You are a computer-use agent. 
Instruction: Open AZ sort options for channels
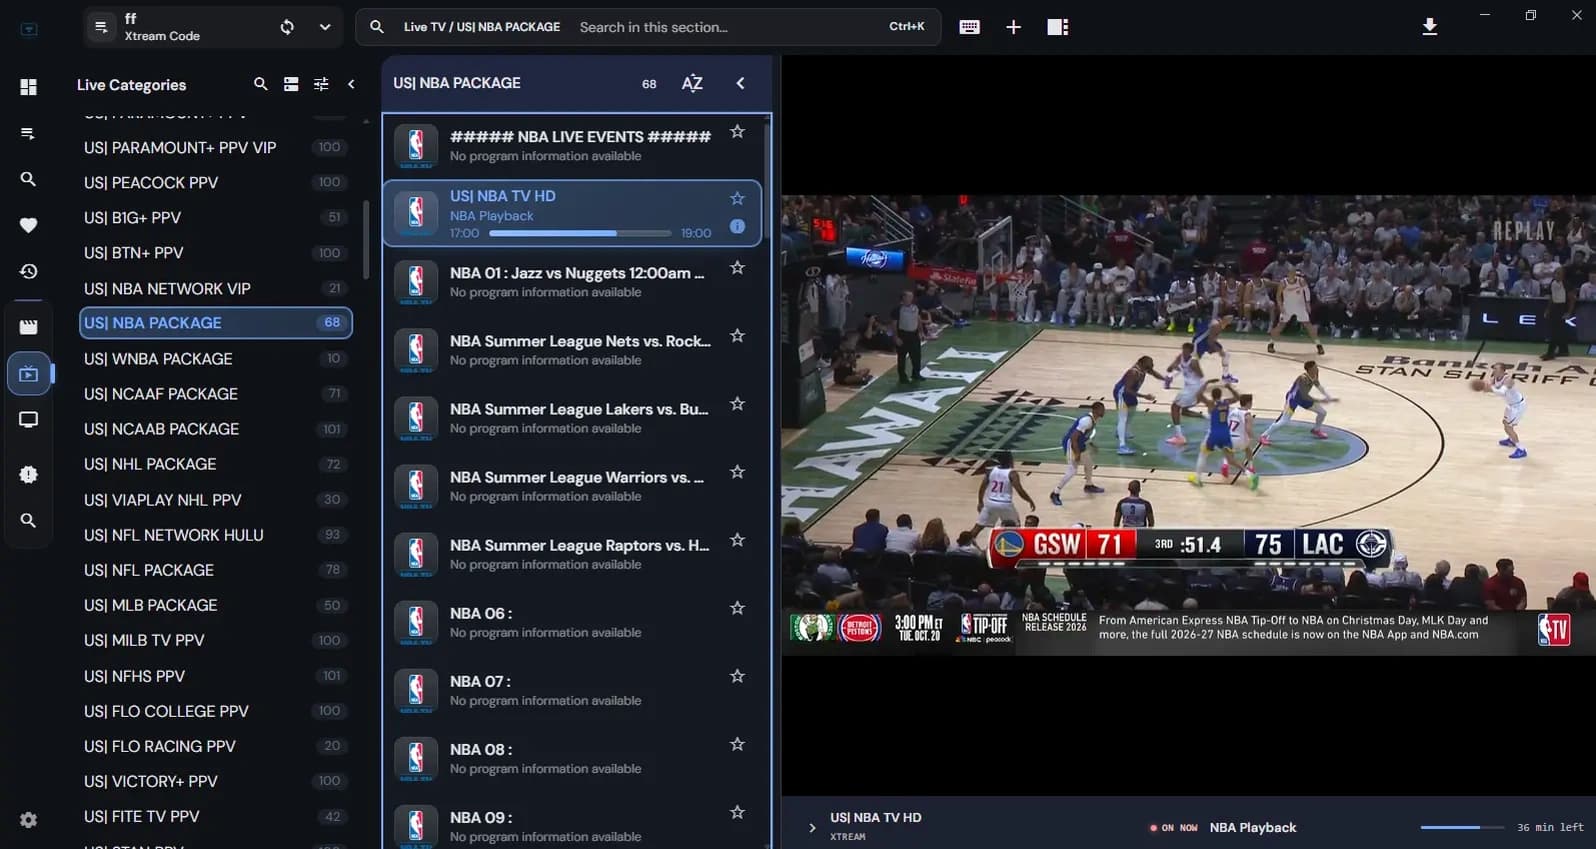[x=692, y=83]
